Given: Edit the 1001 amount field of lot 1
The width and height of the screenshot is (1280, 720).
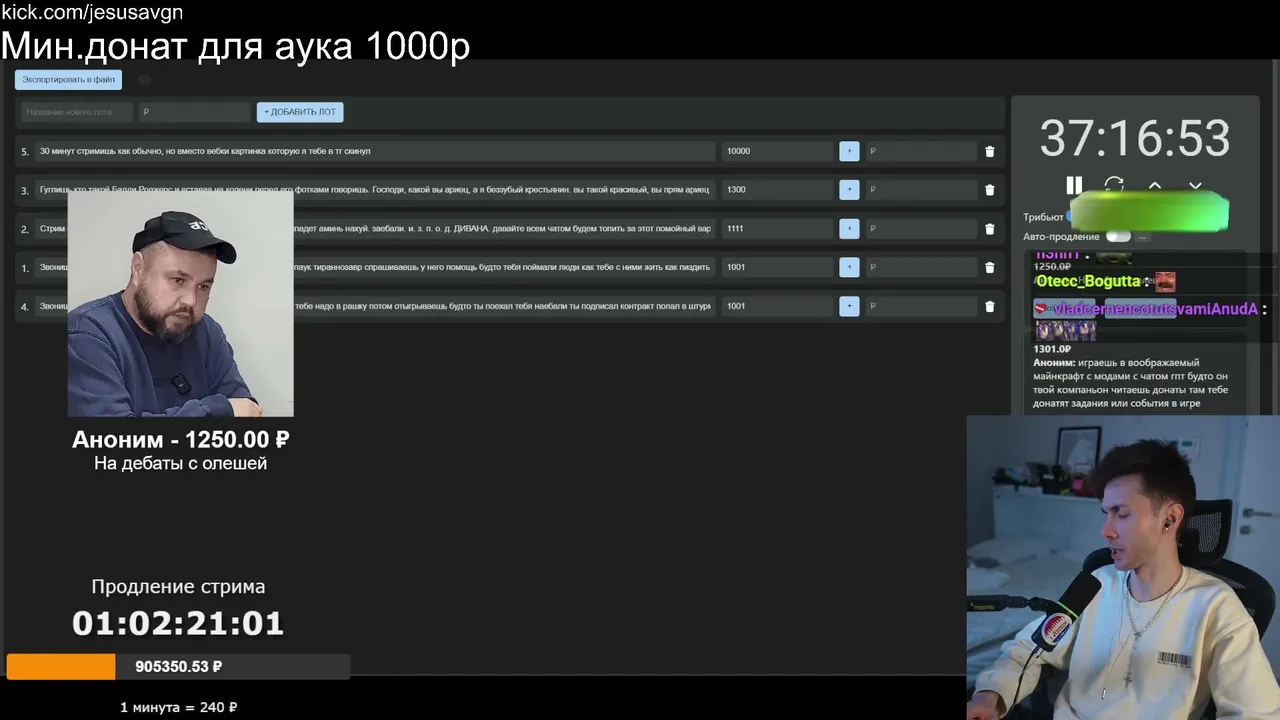Looking at the screenshot, I should click(x=777, y=267).
